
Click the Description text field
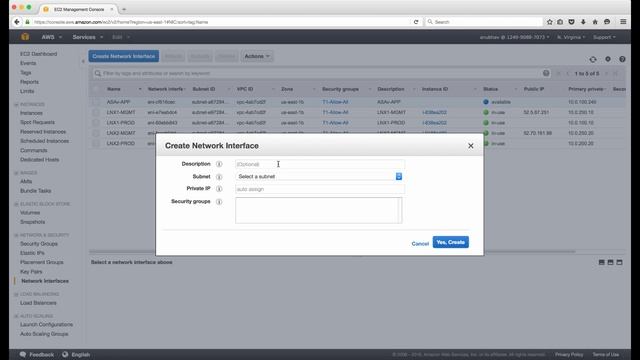[320, 164]
